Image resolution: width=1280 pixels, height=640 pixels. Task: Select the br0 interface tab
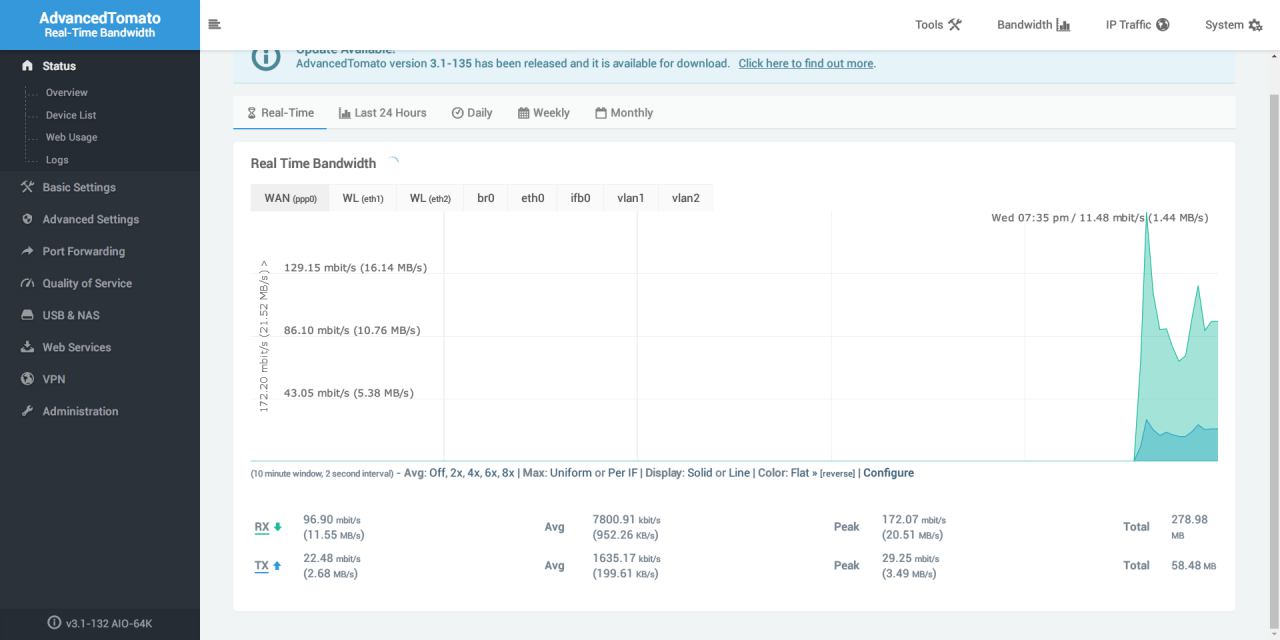tap(486, 198)
